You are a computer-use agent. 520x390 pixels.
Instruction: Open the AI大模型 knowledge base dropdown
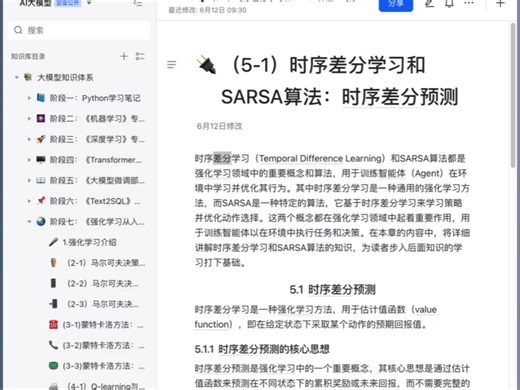(89, 3)
